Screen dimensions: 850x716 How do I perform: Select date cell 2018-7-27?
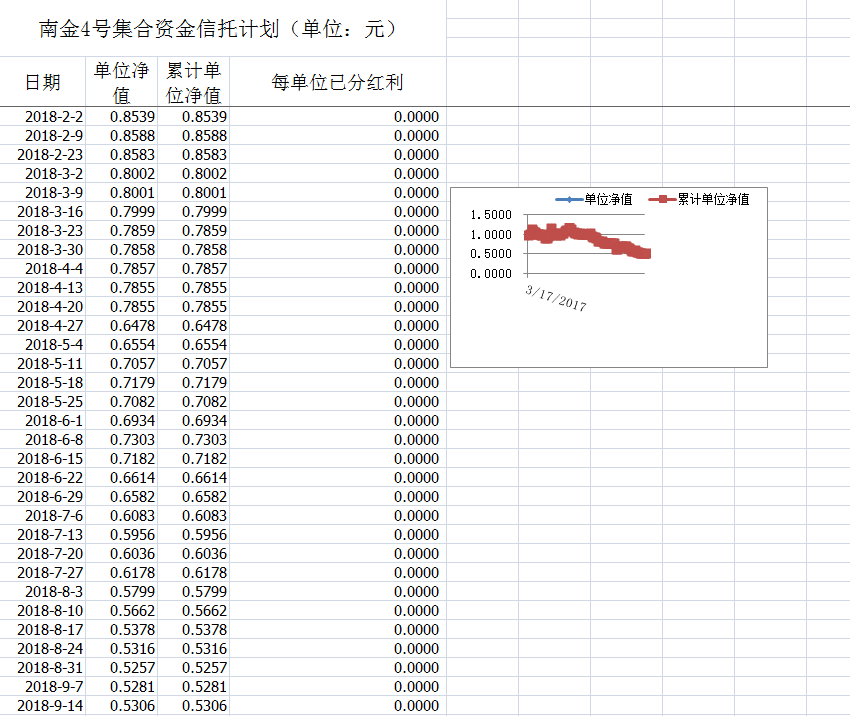pyautogui.click(x=42, y=572)
